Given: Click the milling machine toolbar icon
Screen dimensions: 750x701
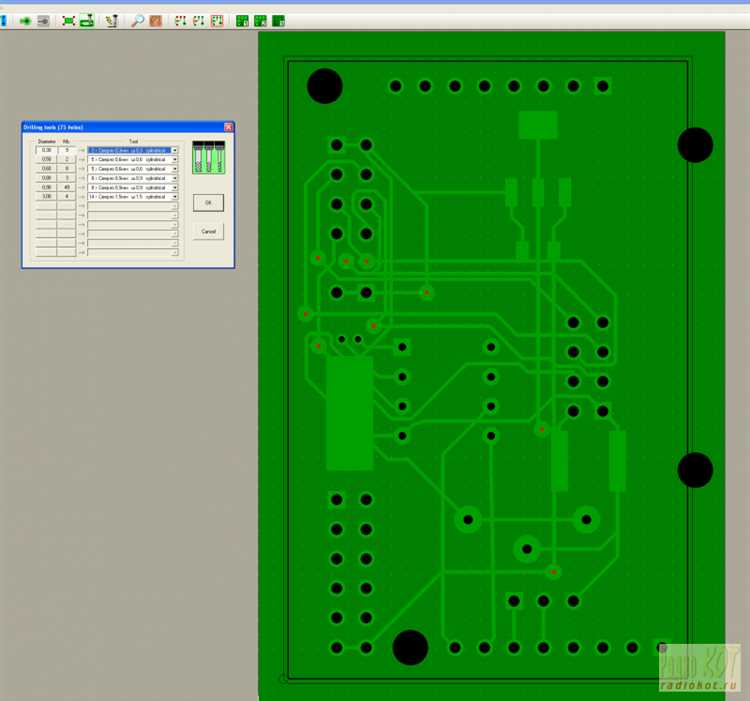Looking at the screenshot, I should (x=87, y=21).
